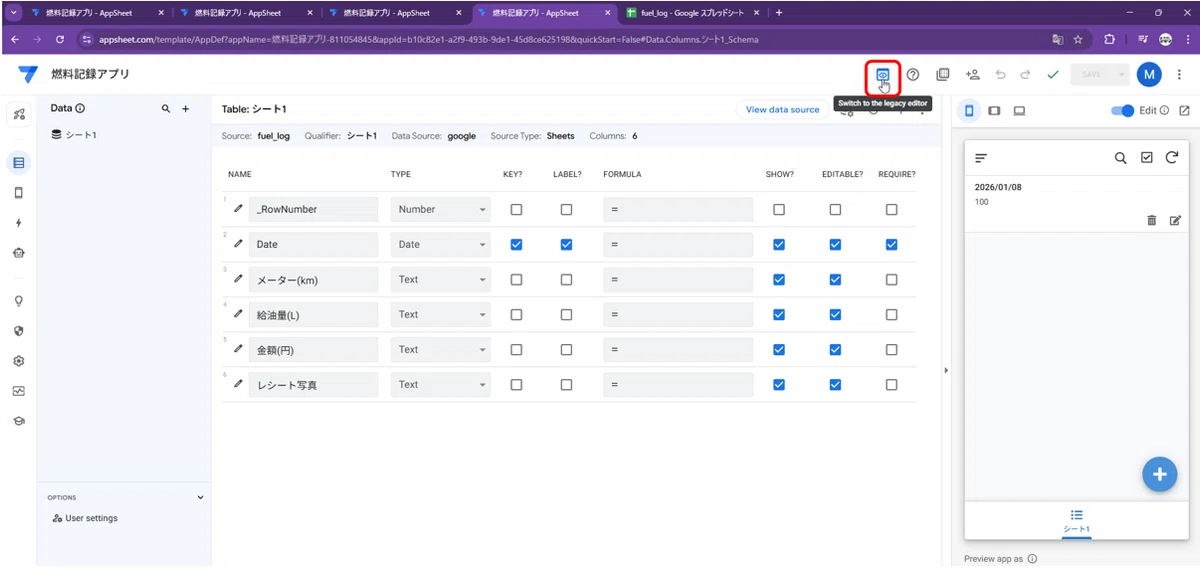The width and height of the screenshot is (1200, 571).
Task: Open type dropdown for _RowNumber column
Action: pyautogui.click(x=441, y=209)
